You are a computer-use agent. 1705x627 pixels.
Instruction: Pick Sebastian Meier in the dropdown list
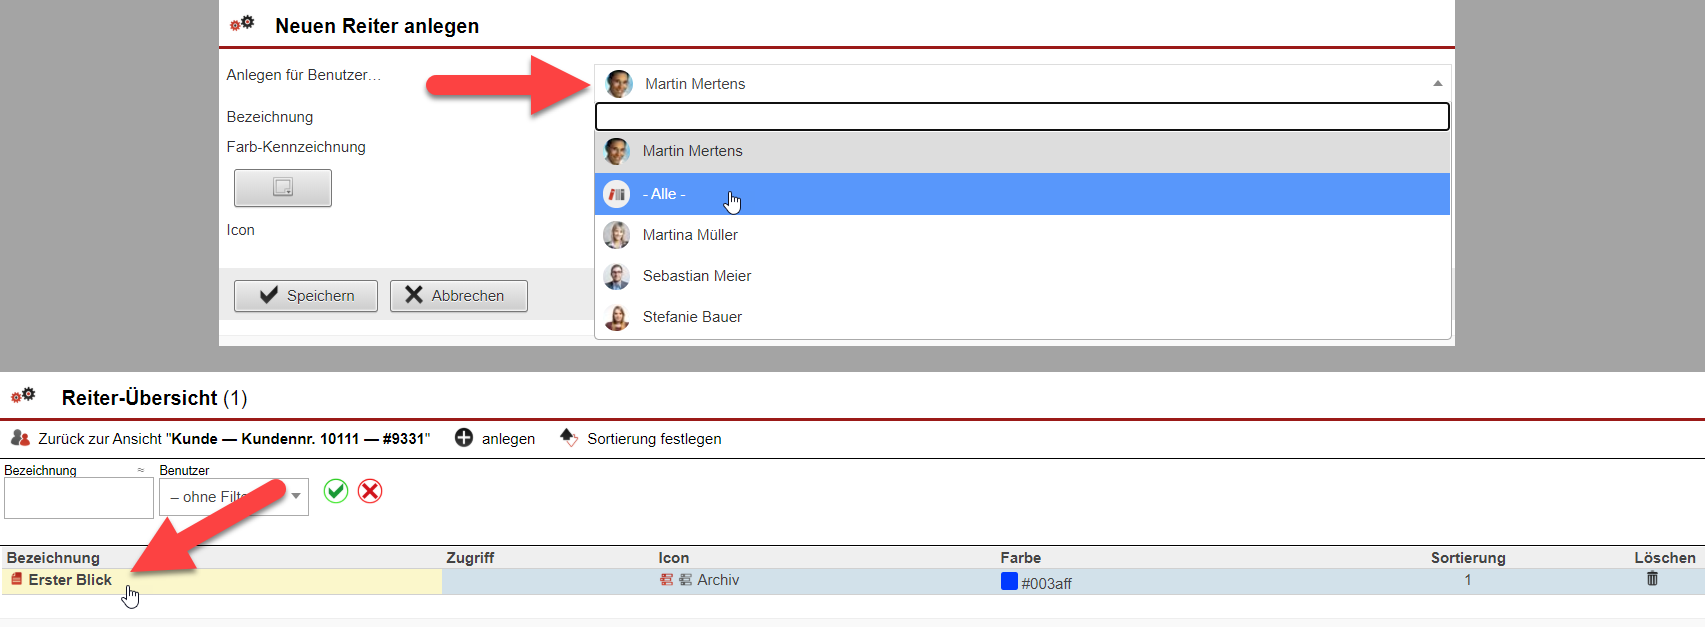click(x=696, y=276)
